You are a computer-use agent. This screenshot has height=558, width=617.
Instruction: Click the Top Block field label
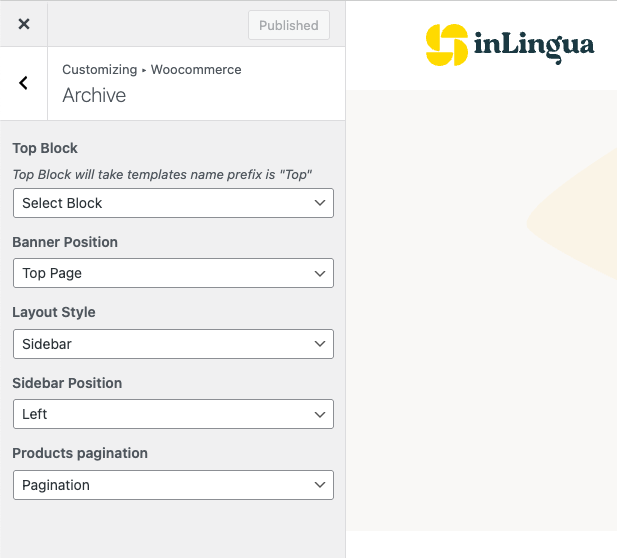45,148
